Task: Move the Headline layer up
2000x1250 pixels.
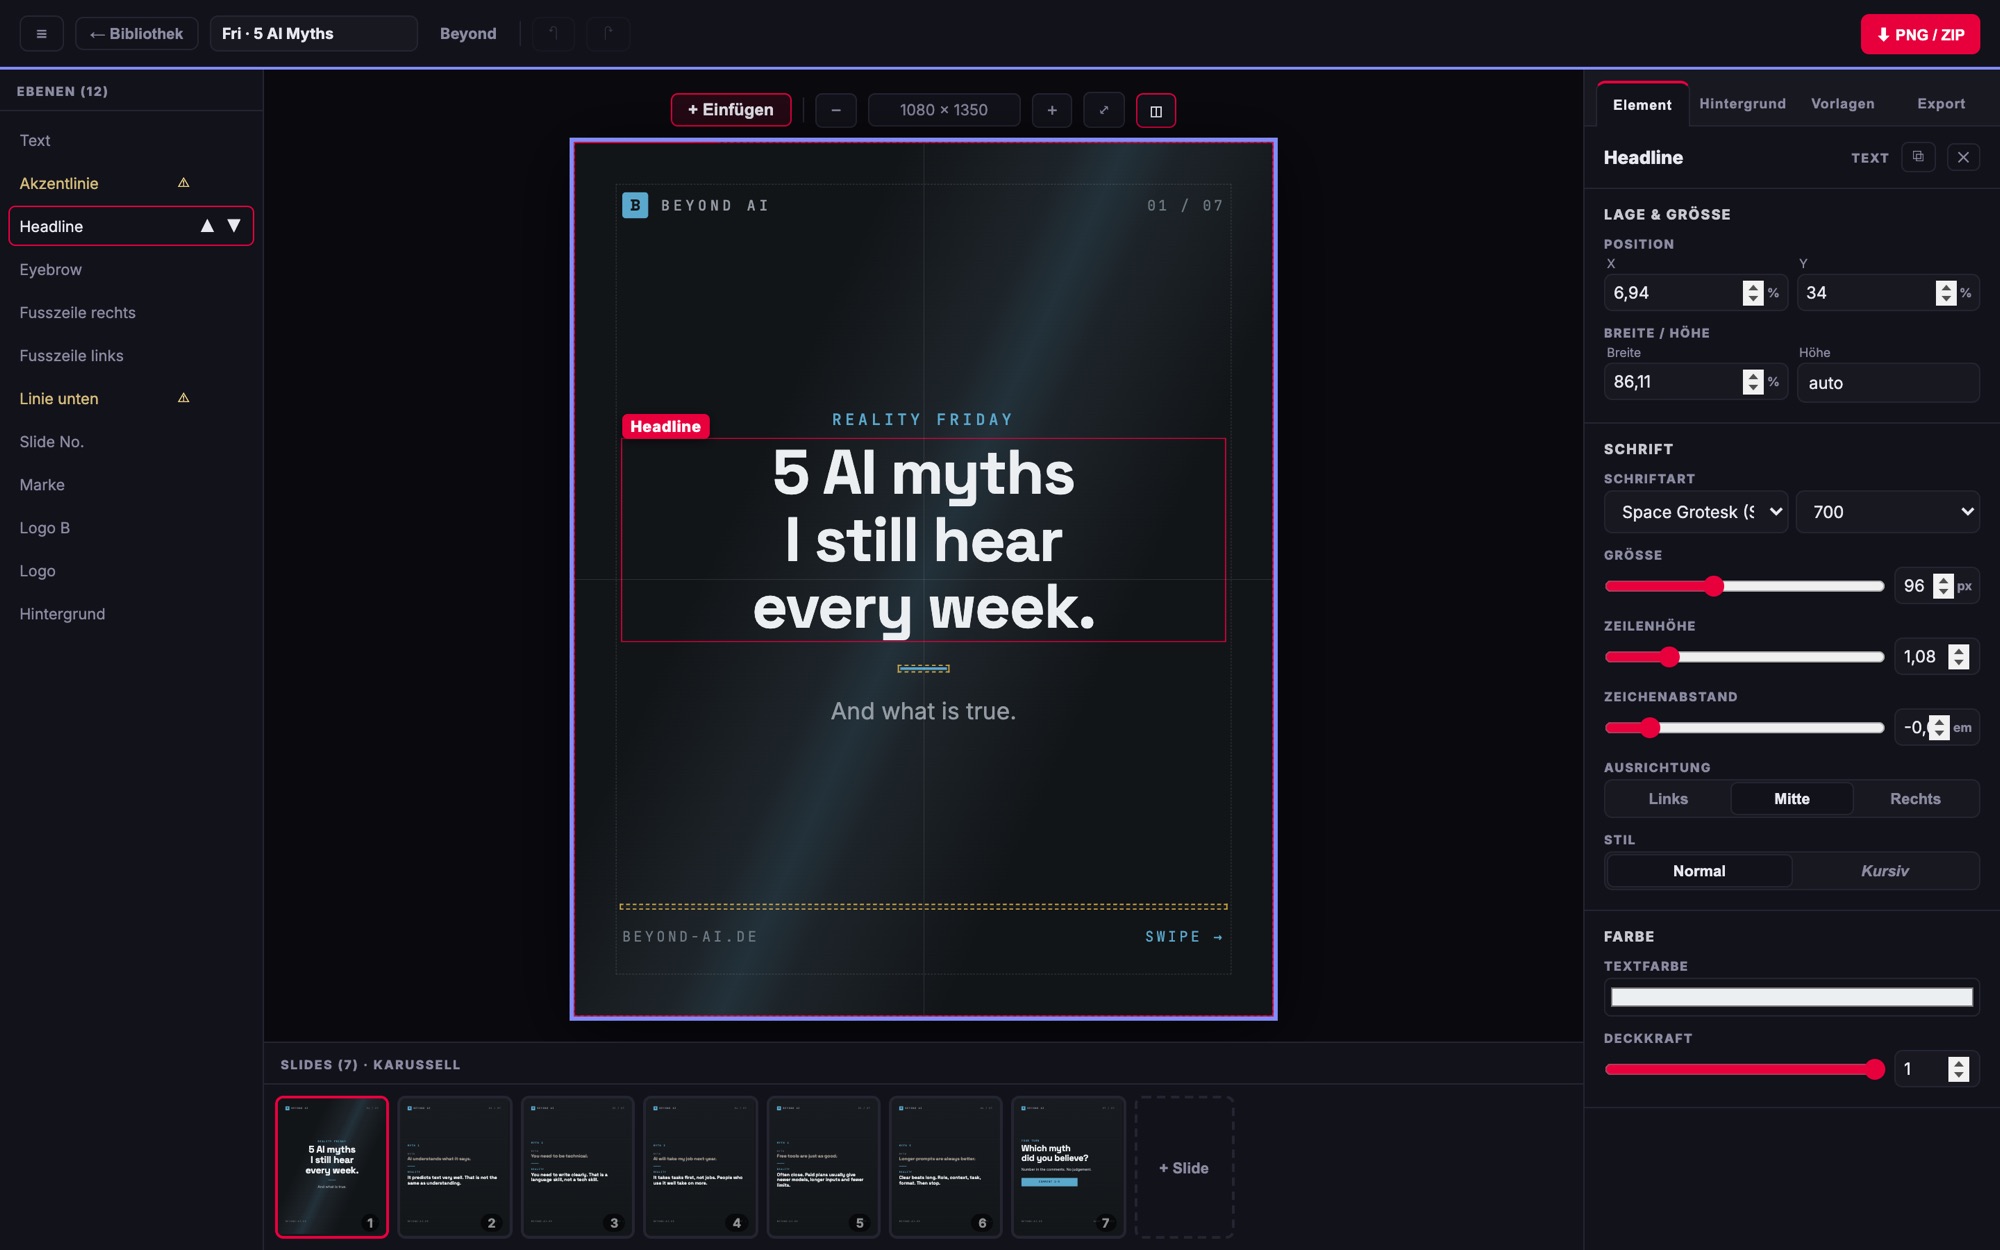Action: click(x=207, y=226)
